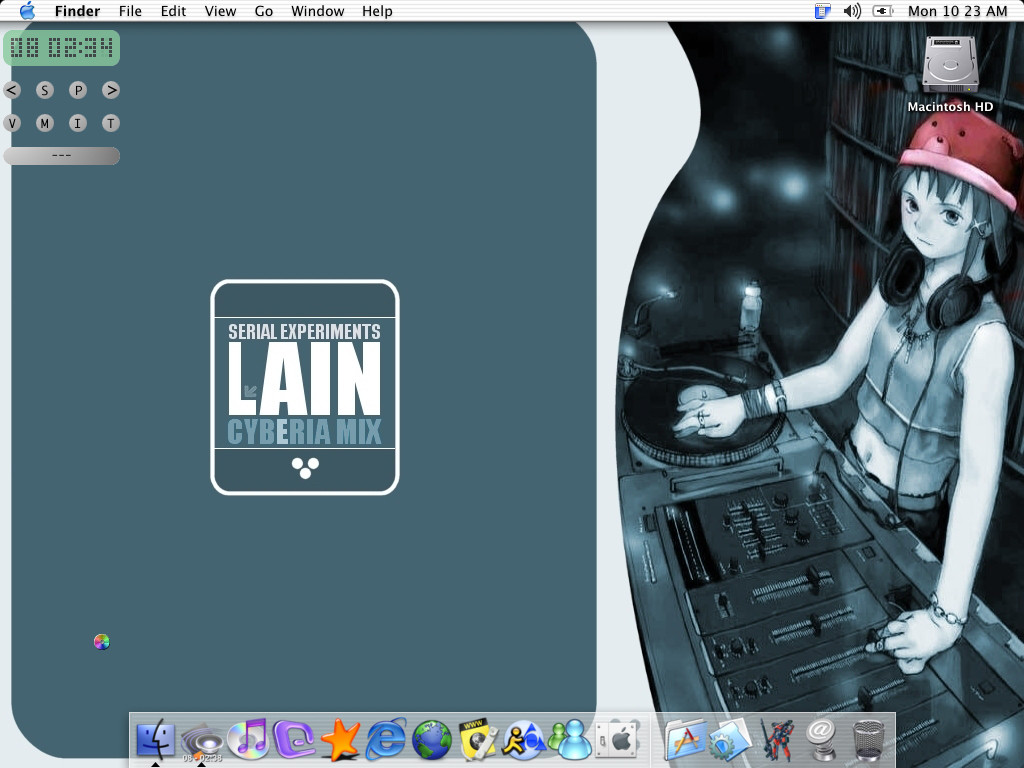Image resolution: width=1024 pixels, height=768 pixels.
Task: Launch iTunes from the dock
Action: click(x=248, y=739)
